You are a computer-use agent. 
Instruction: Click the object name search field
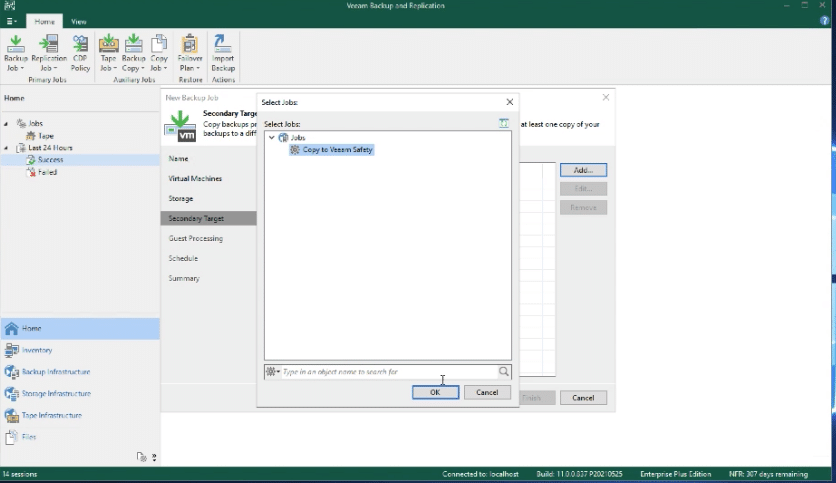[x=389, y=372]
